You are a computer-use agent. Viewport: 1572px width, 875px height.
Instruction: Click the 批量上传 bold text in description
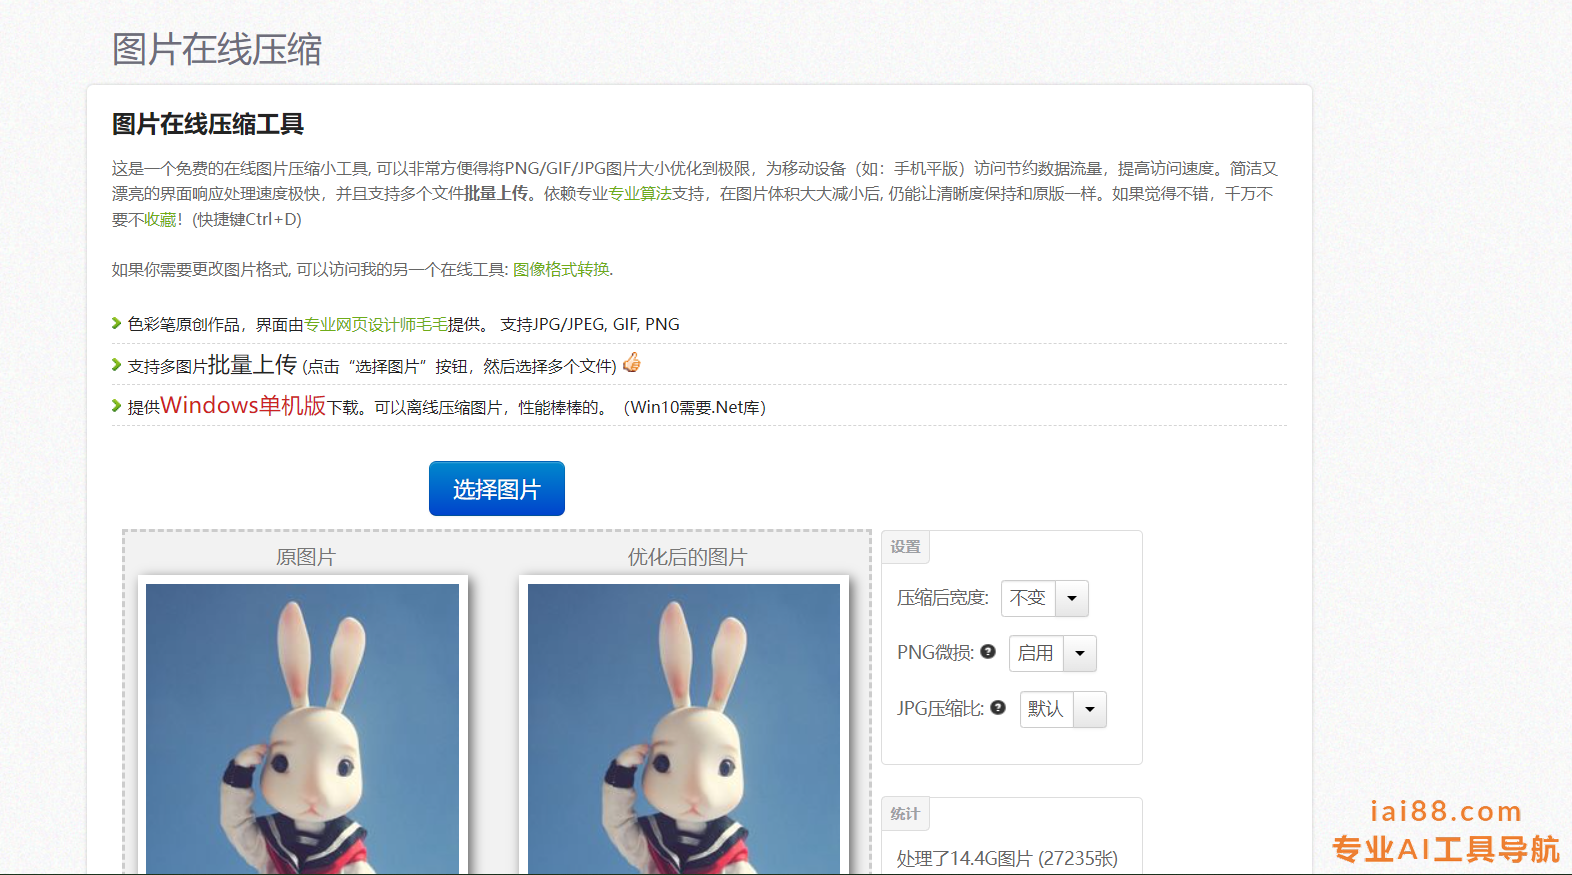(496, 194)
